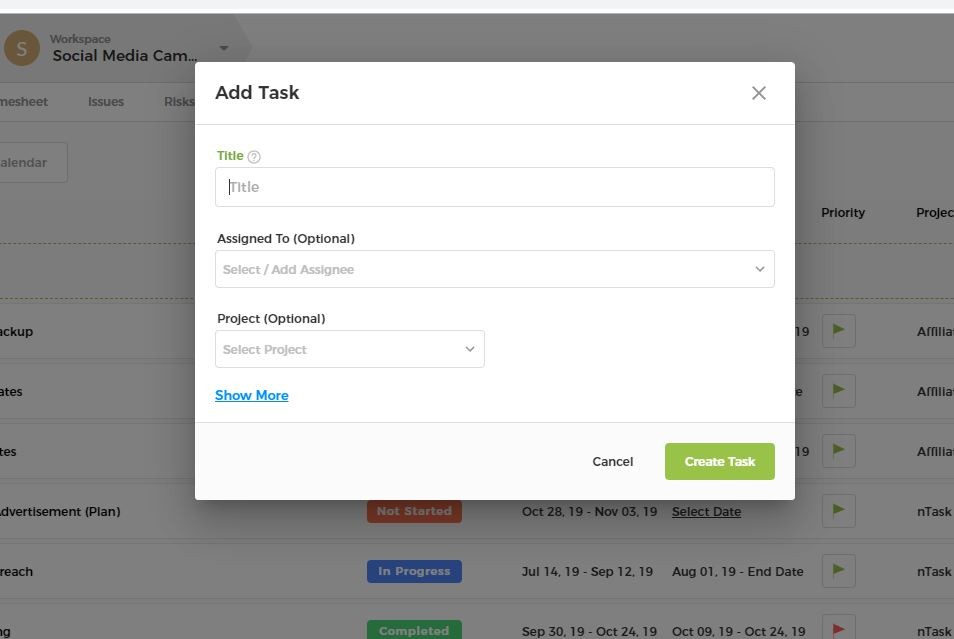This screenshot has width=954, height=639.
Task: Switch to the Issues tab
Action: pos(105,101)
